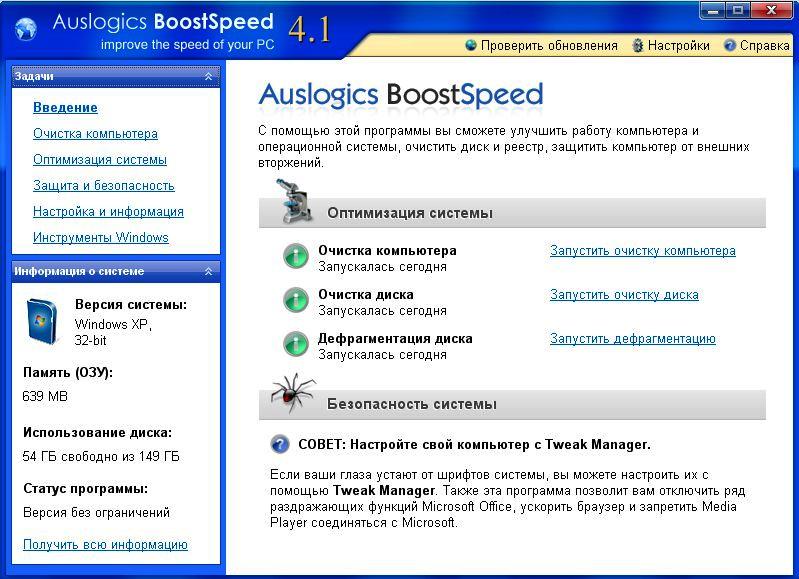This screenshot has width=799, height=579.
Task: Click the green status icon for Дефрагментация диска
Action: click(x=296, y=344)
